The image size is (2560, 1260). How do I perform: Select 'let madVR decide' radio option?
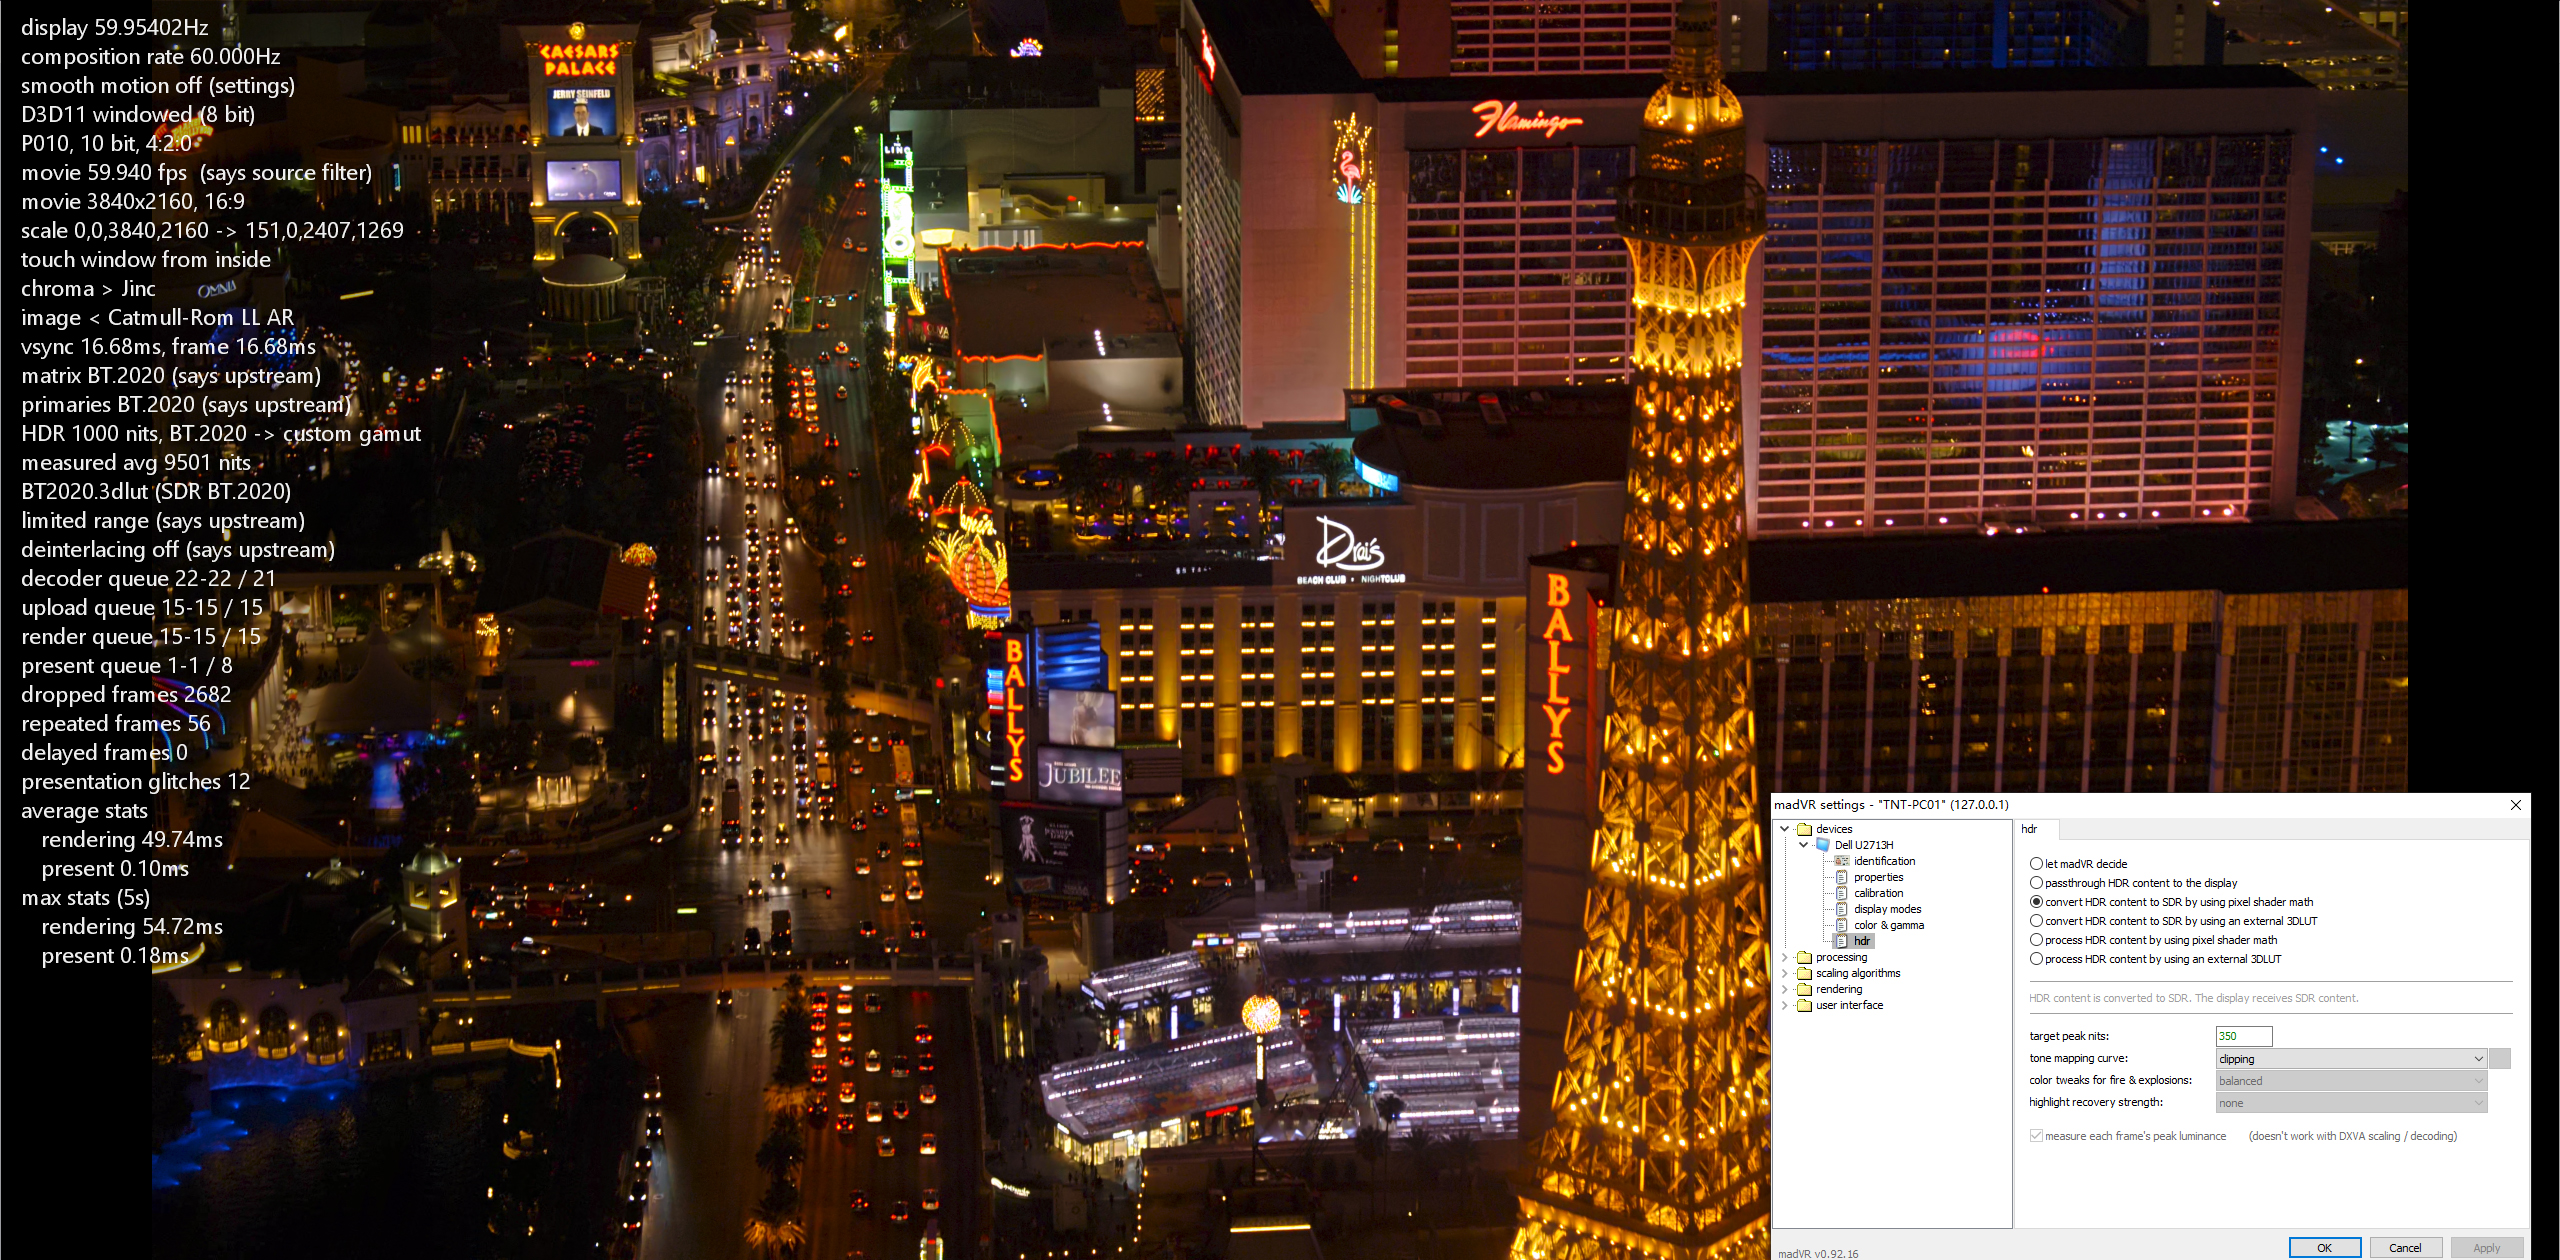tap(2036, 864)
